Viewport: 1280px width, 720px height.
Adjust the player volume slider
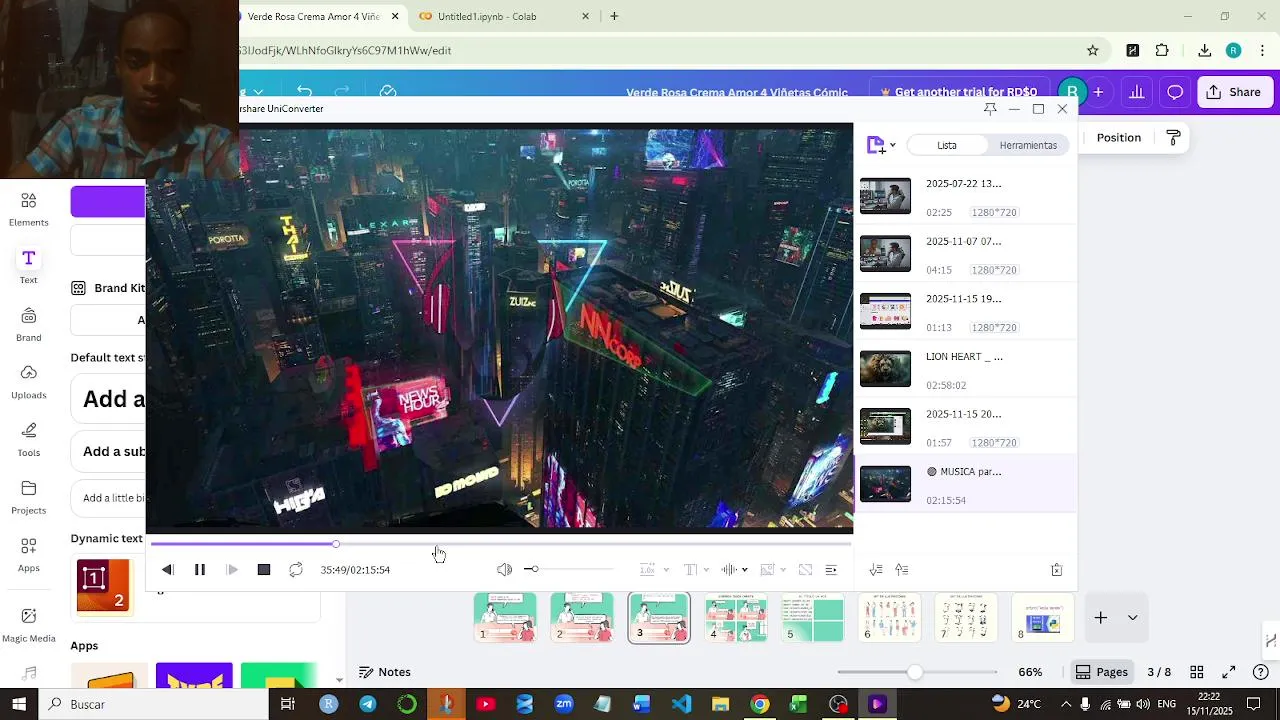569,570
